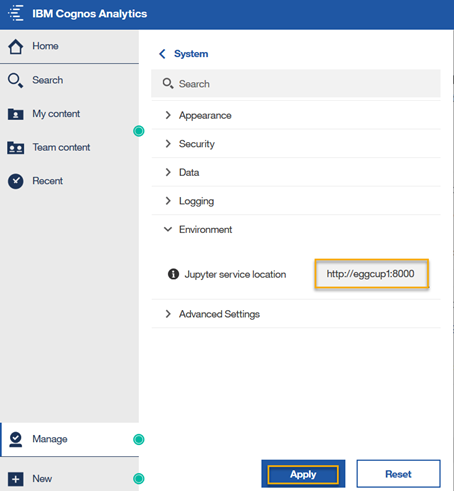Open the IBM Cognos hamburger menu icon
This screenshot has height=491, width=454.
pos(16,14)
